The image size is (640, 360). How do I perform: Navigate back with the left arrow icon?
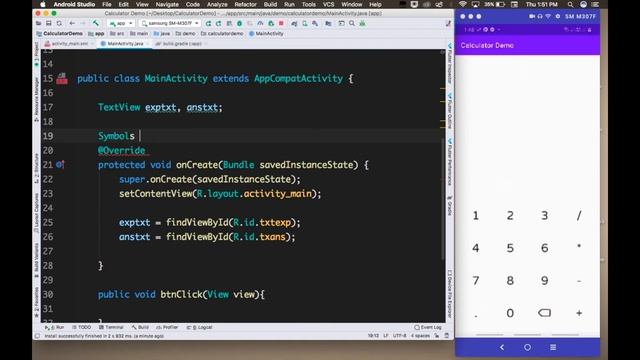click(72, 24)
